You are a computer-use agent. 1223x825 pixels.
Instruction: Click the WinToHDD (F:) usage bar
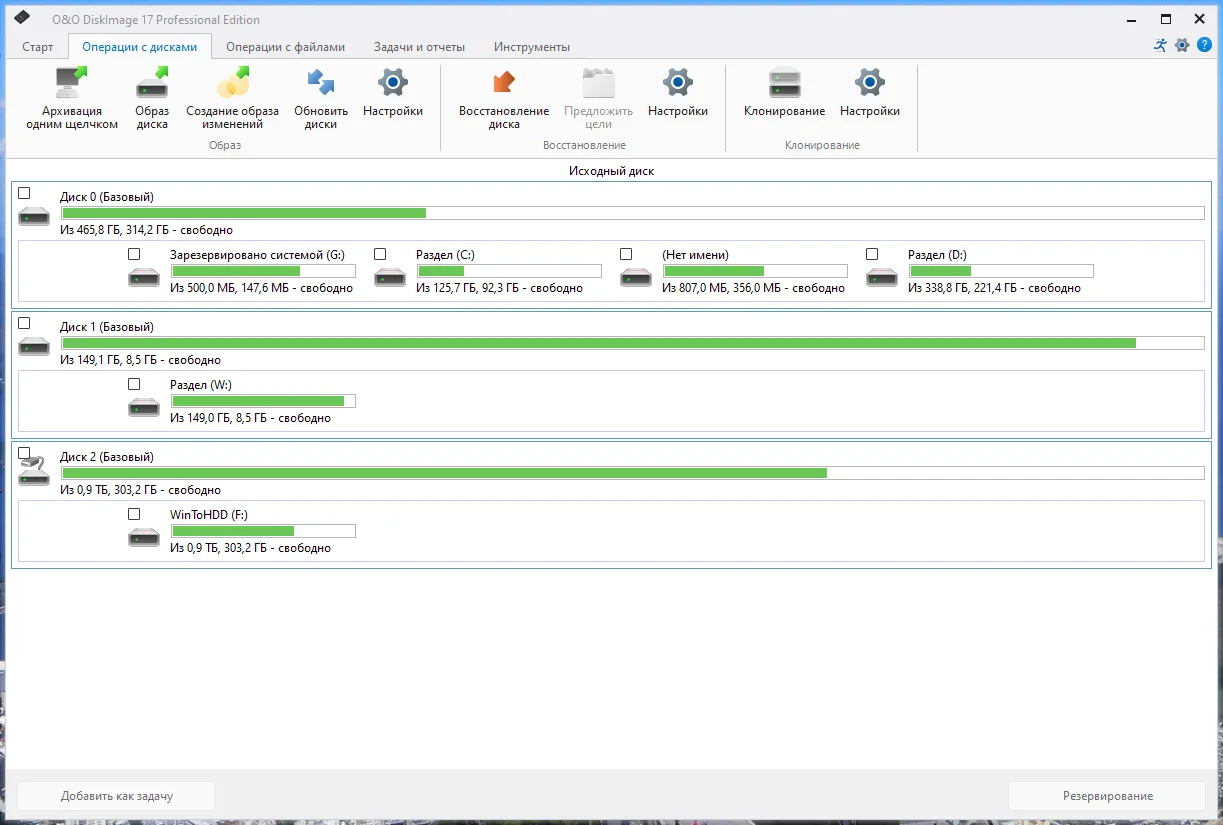coord(263,531)
